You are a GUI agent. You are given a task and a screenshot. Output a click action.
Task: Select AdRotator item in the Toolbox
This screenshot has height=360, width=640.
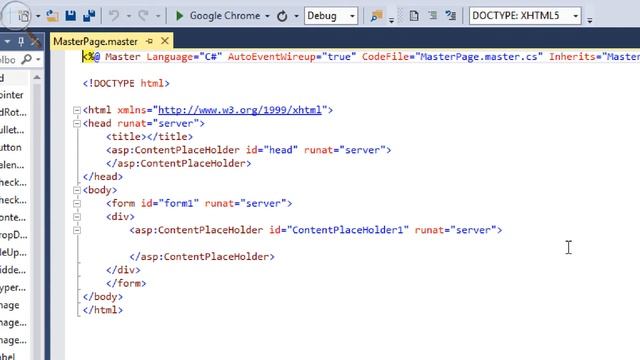[13, 112]
